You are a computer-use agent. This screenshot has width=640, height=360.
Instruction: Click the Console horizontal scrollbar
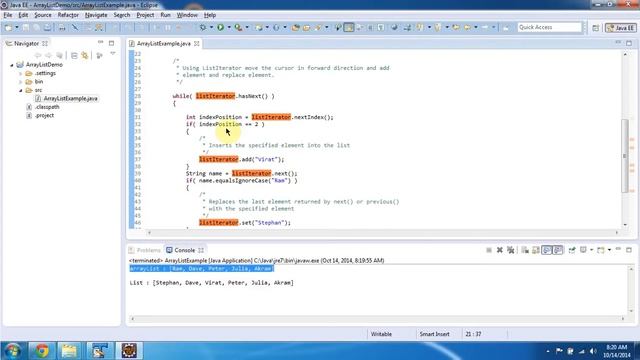[378, 318]
